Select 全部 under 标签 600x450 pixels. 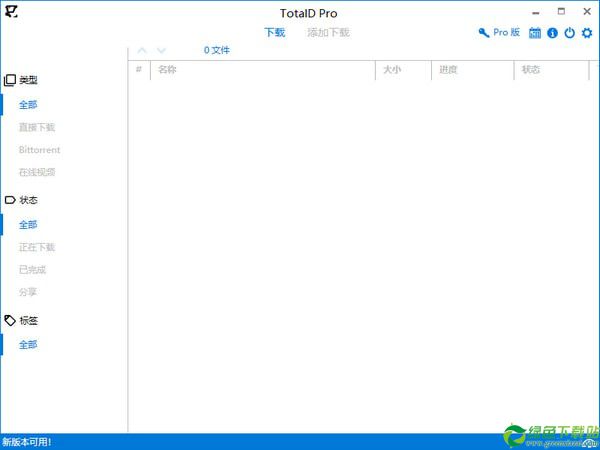[x=28, y=344]
